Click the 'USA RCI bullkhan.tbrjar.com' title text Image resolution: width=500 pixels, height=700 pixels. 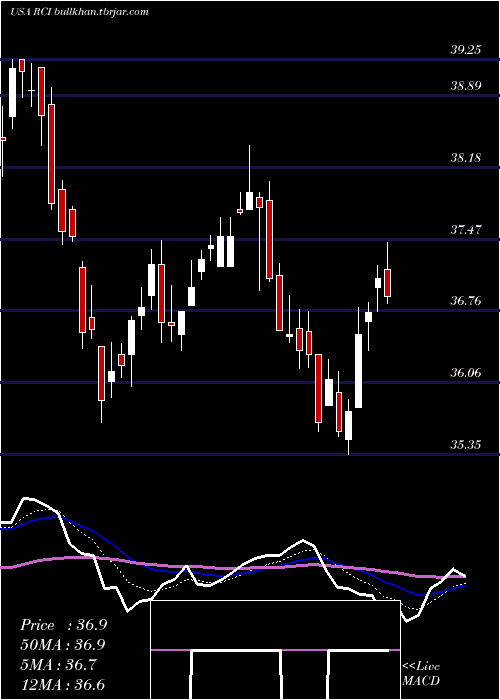[x=79, y=12]
